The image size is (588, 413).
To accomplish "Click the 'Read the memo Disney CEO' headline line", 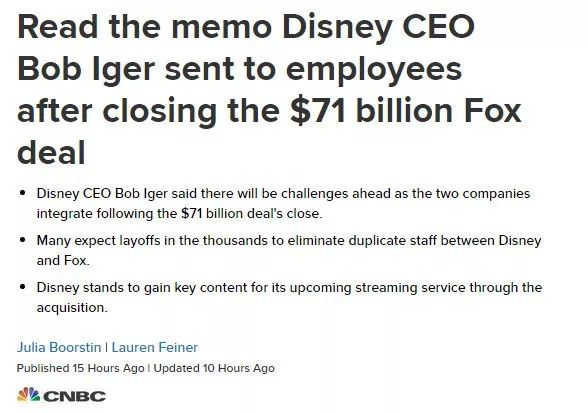I will 246,26.
